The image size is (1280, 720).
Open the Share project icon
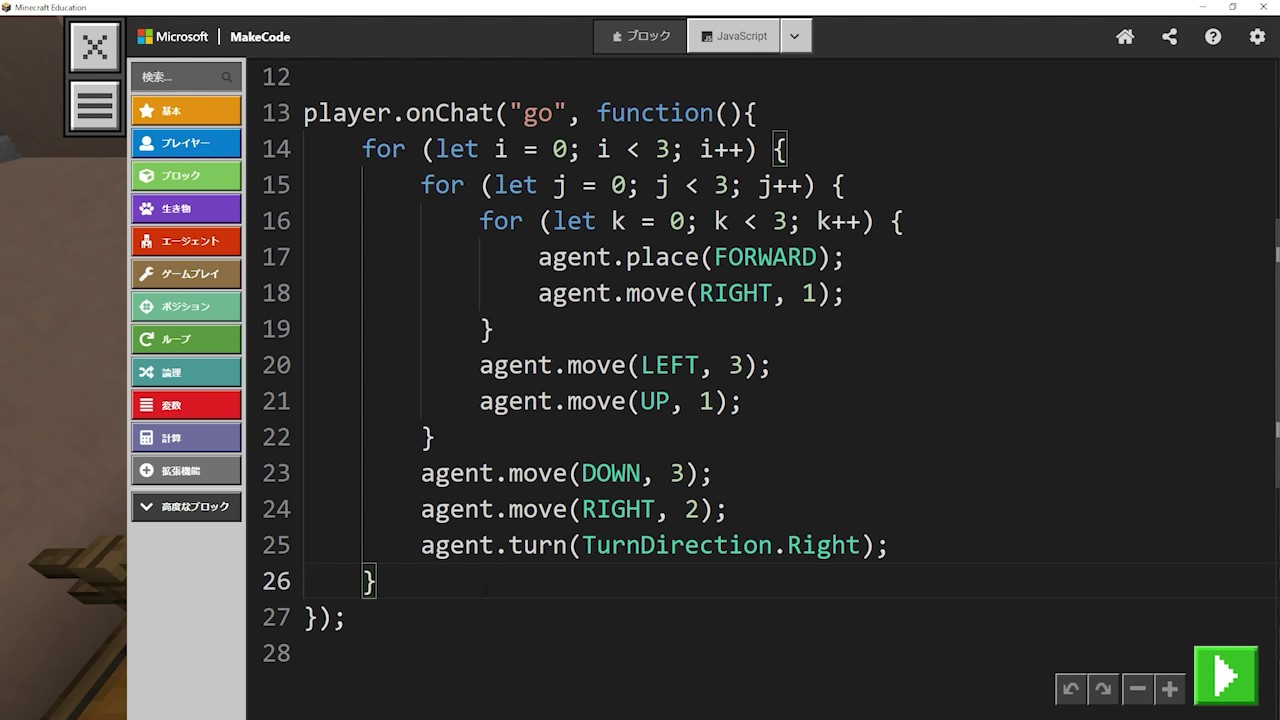pos(1169,37)
